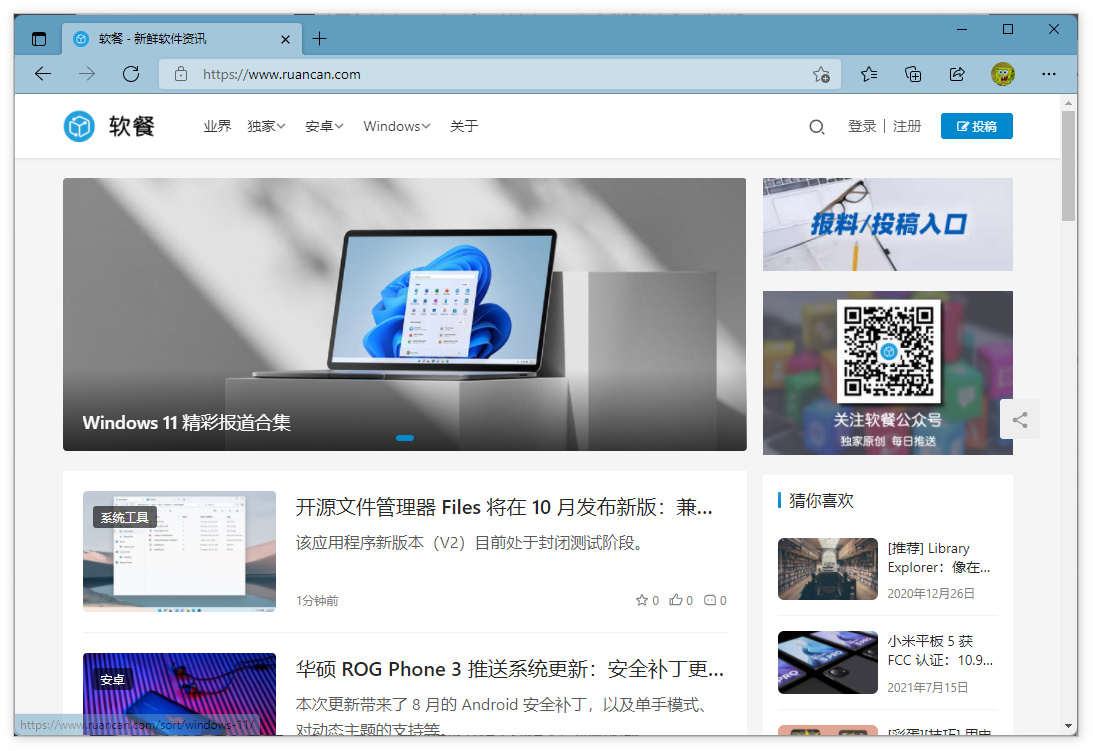1093x751 pixels.
Task: Click the WeChat QR code image
Action: click(x=888, y=352)
